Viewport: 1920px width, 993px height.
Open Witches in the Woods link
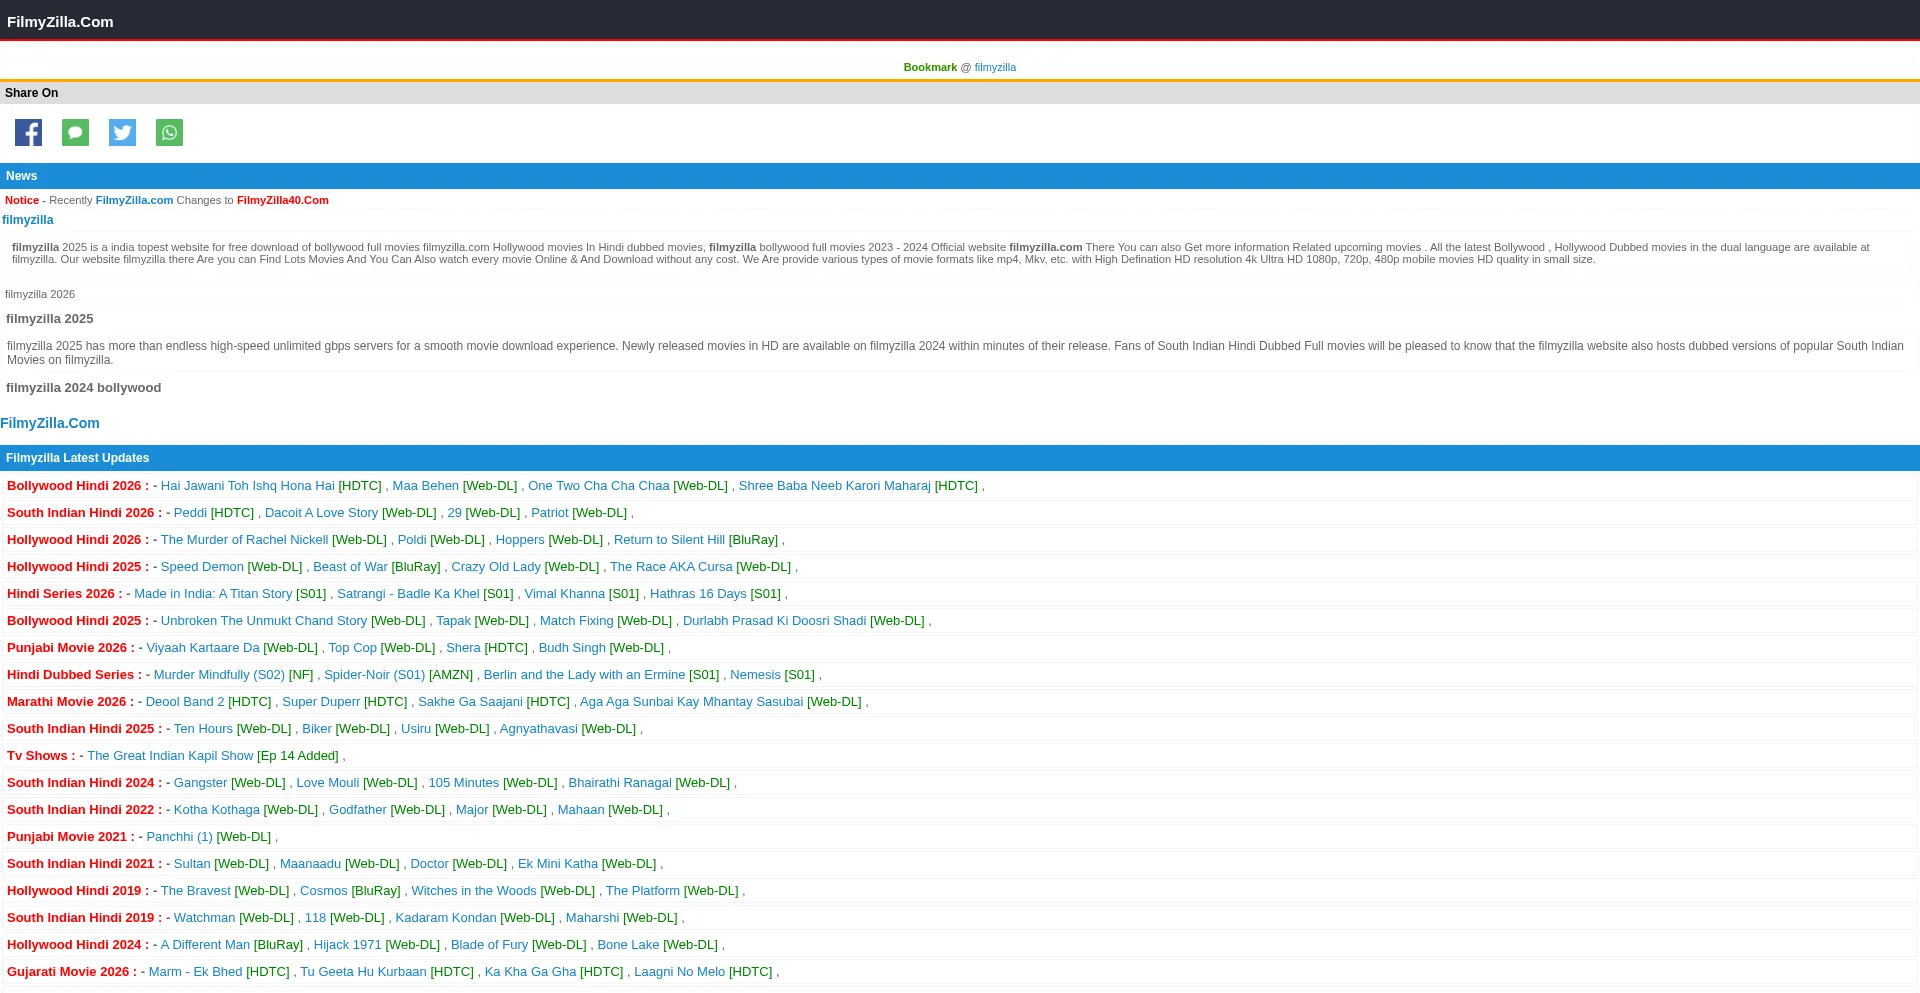click(474, 891)
